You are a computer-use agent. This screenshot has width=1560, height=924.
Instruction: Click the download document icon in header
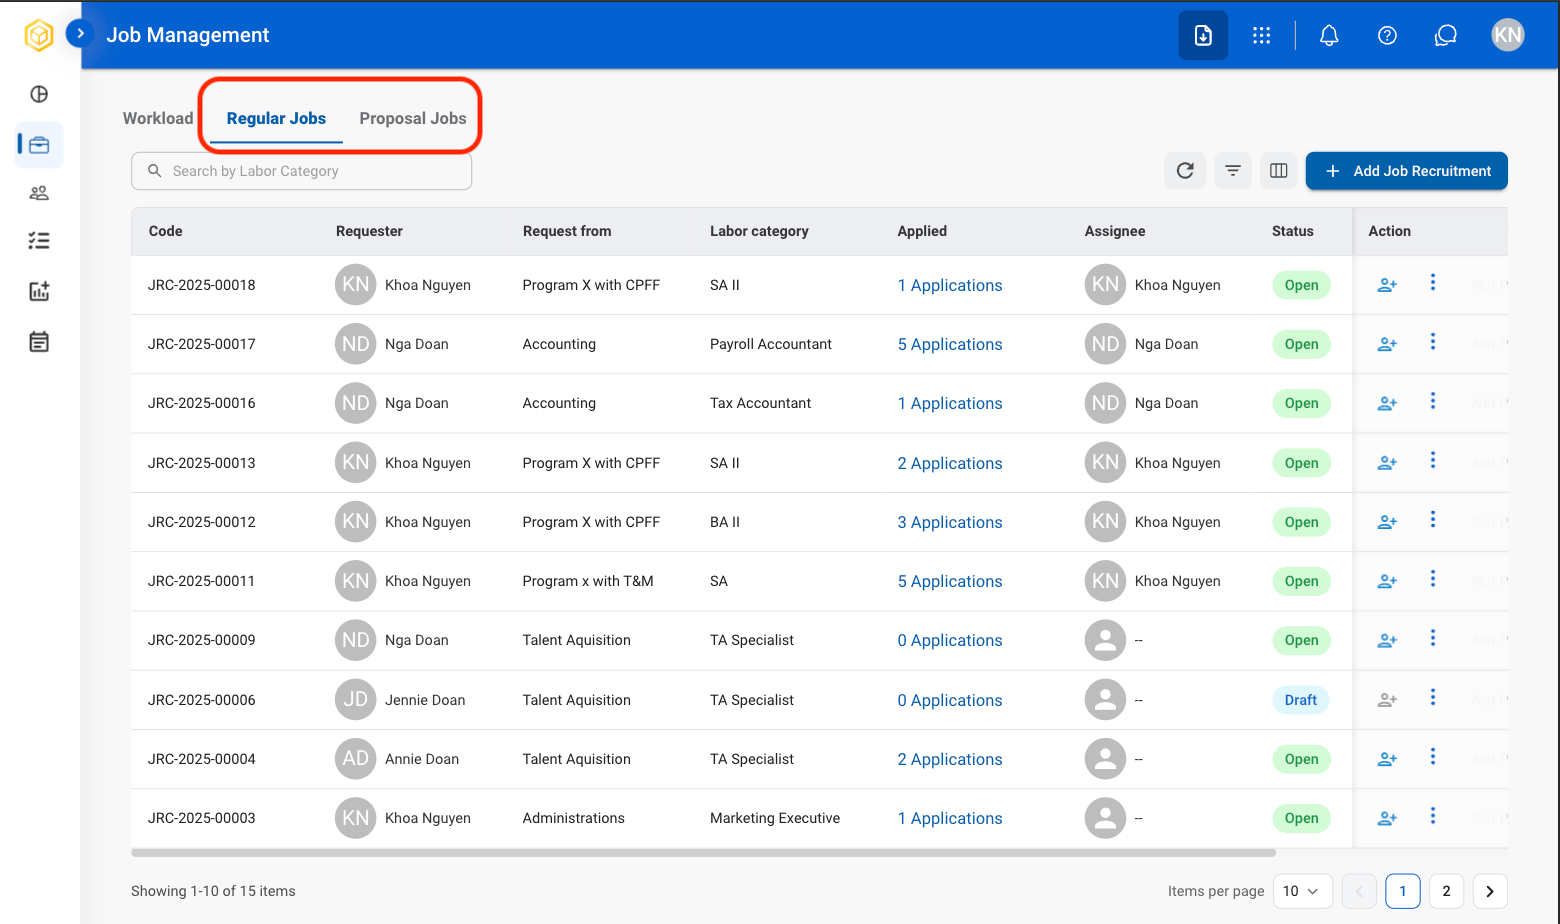1203,35
